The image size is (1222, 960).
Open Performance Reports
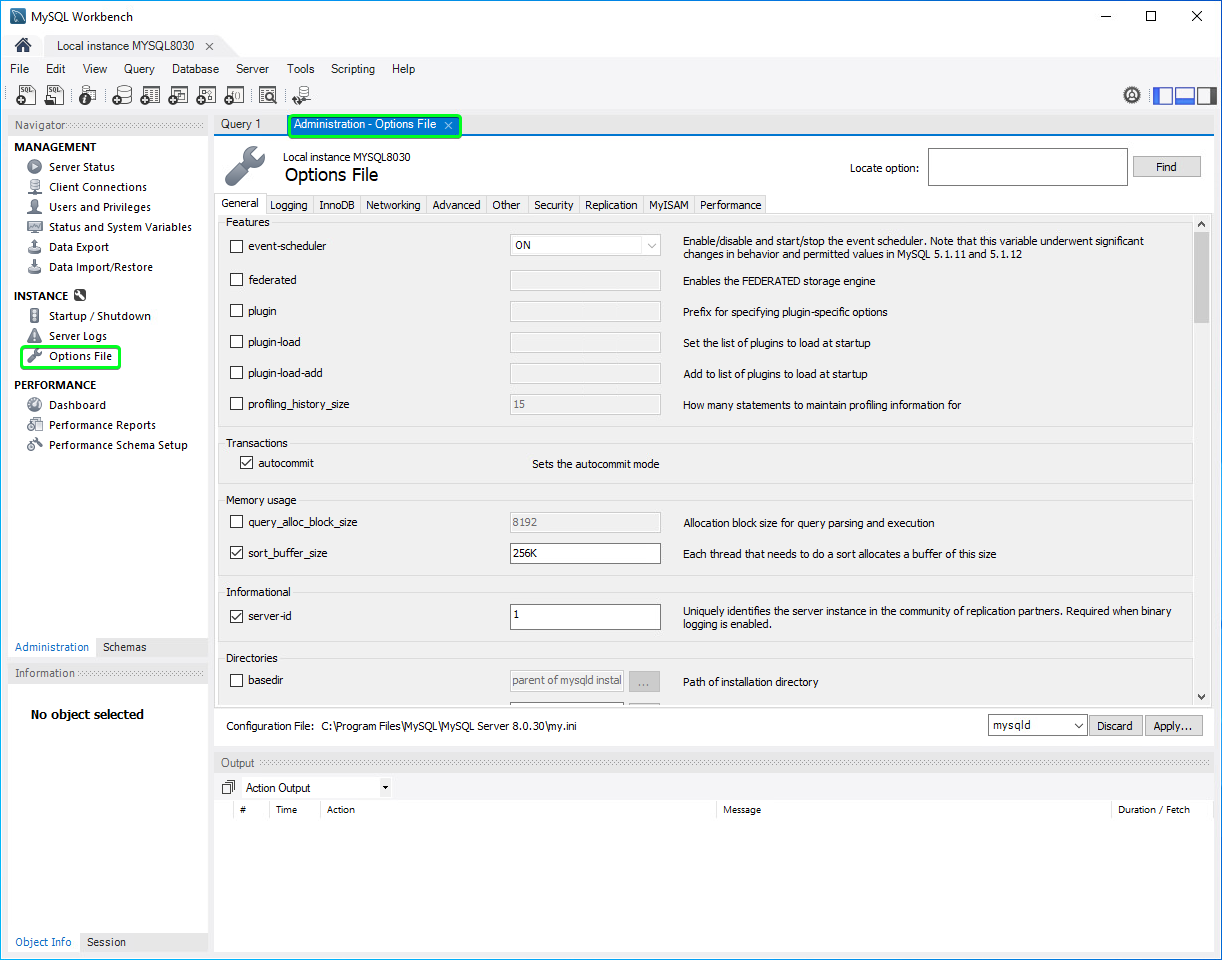pyautogui.click(x=102, y=425)
